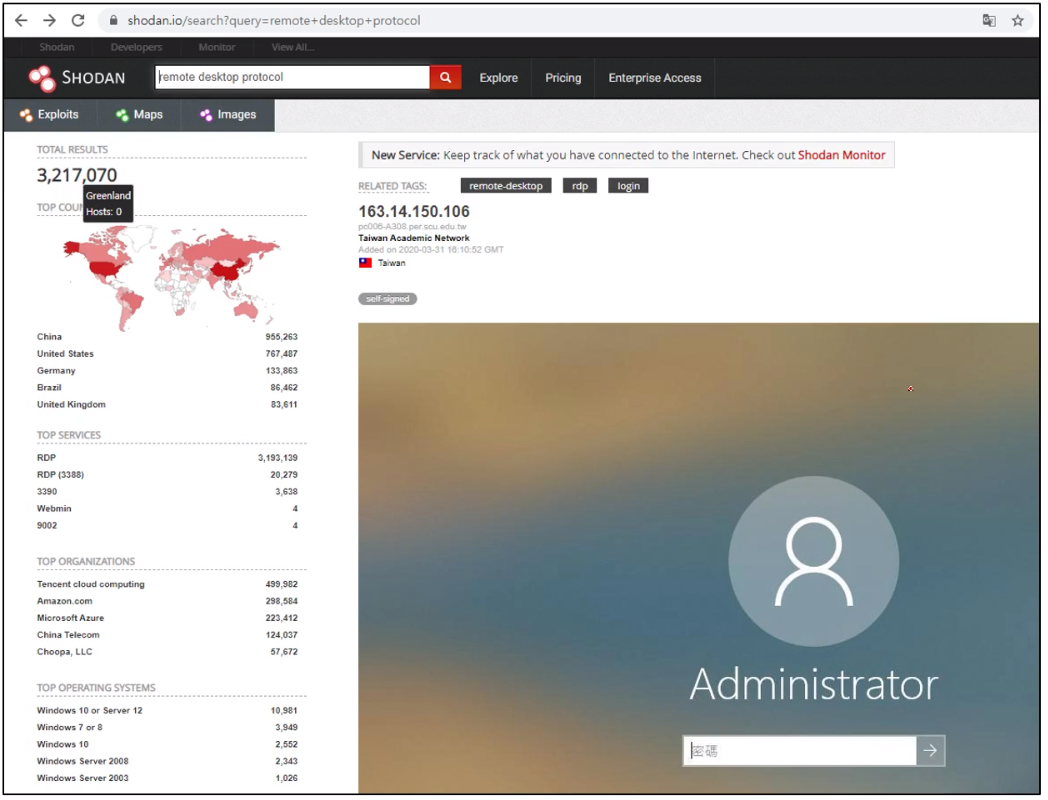The image size is (1048, 800).
Task: Filter by China Telecom organization
Action: [x=68, y=635]
